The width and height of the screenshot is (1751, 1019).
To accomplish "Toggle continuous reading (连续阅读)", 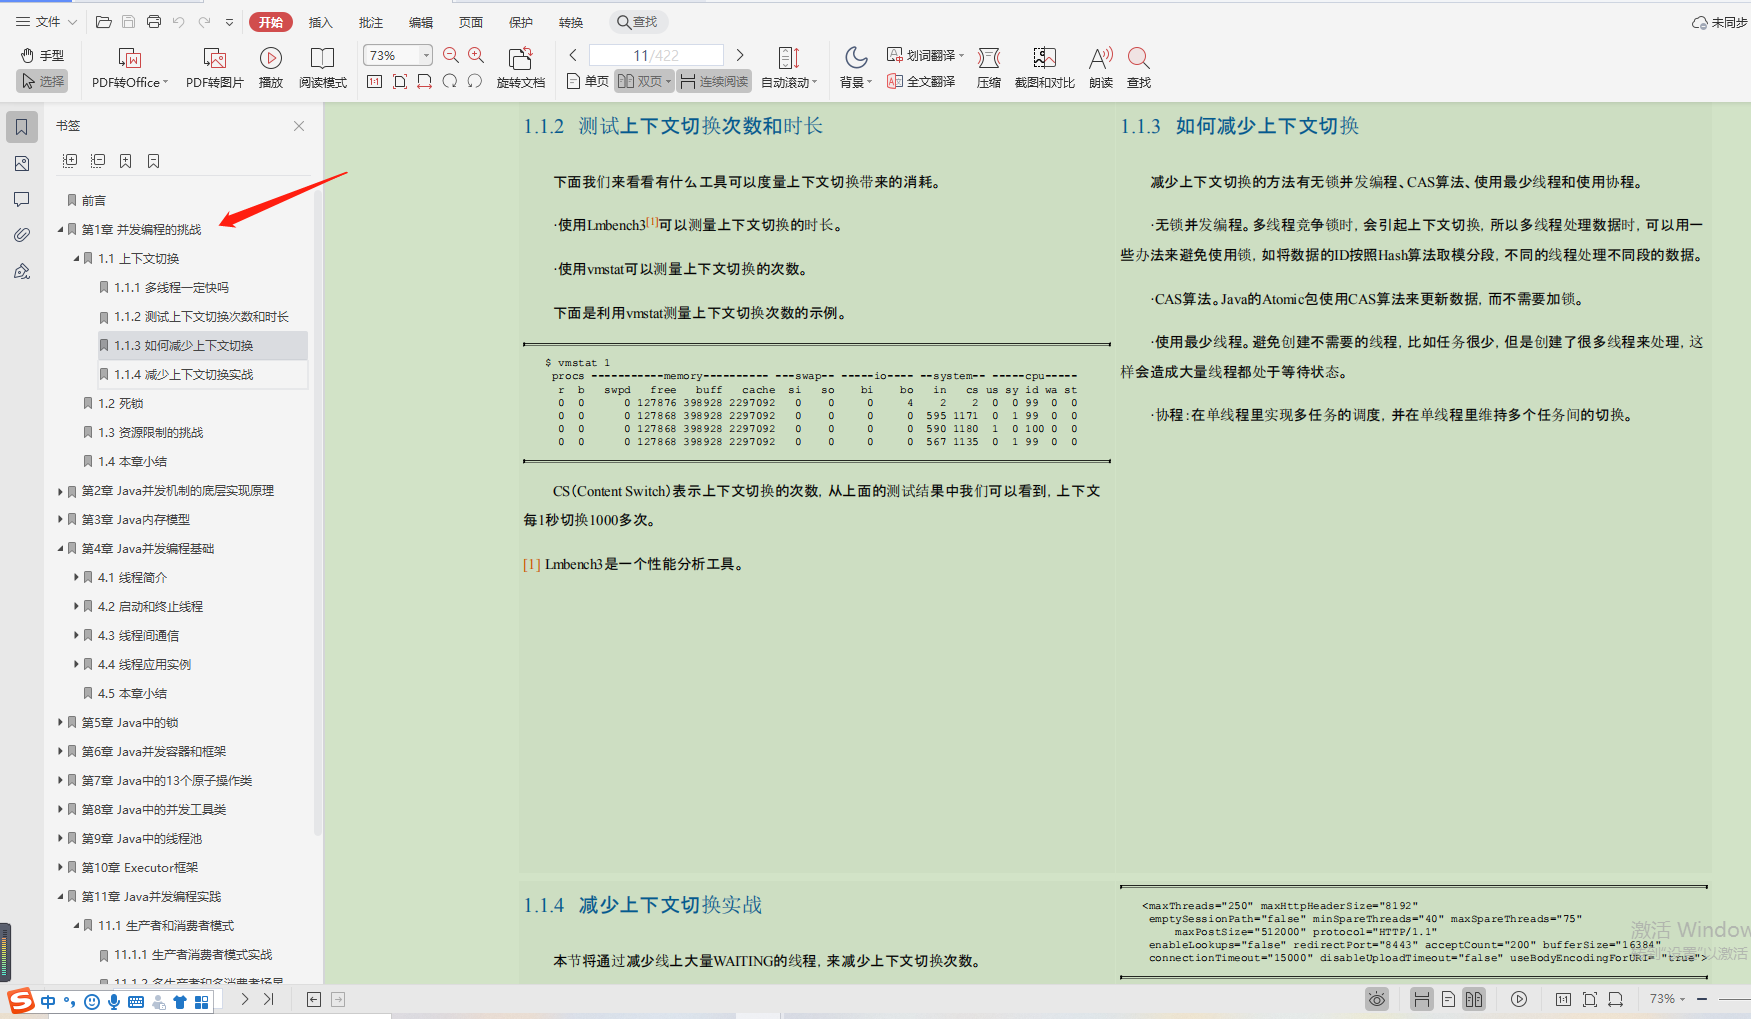I will pyautogui.click(x=714, y=81).
